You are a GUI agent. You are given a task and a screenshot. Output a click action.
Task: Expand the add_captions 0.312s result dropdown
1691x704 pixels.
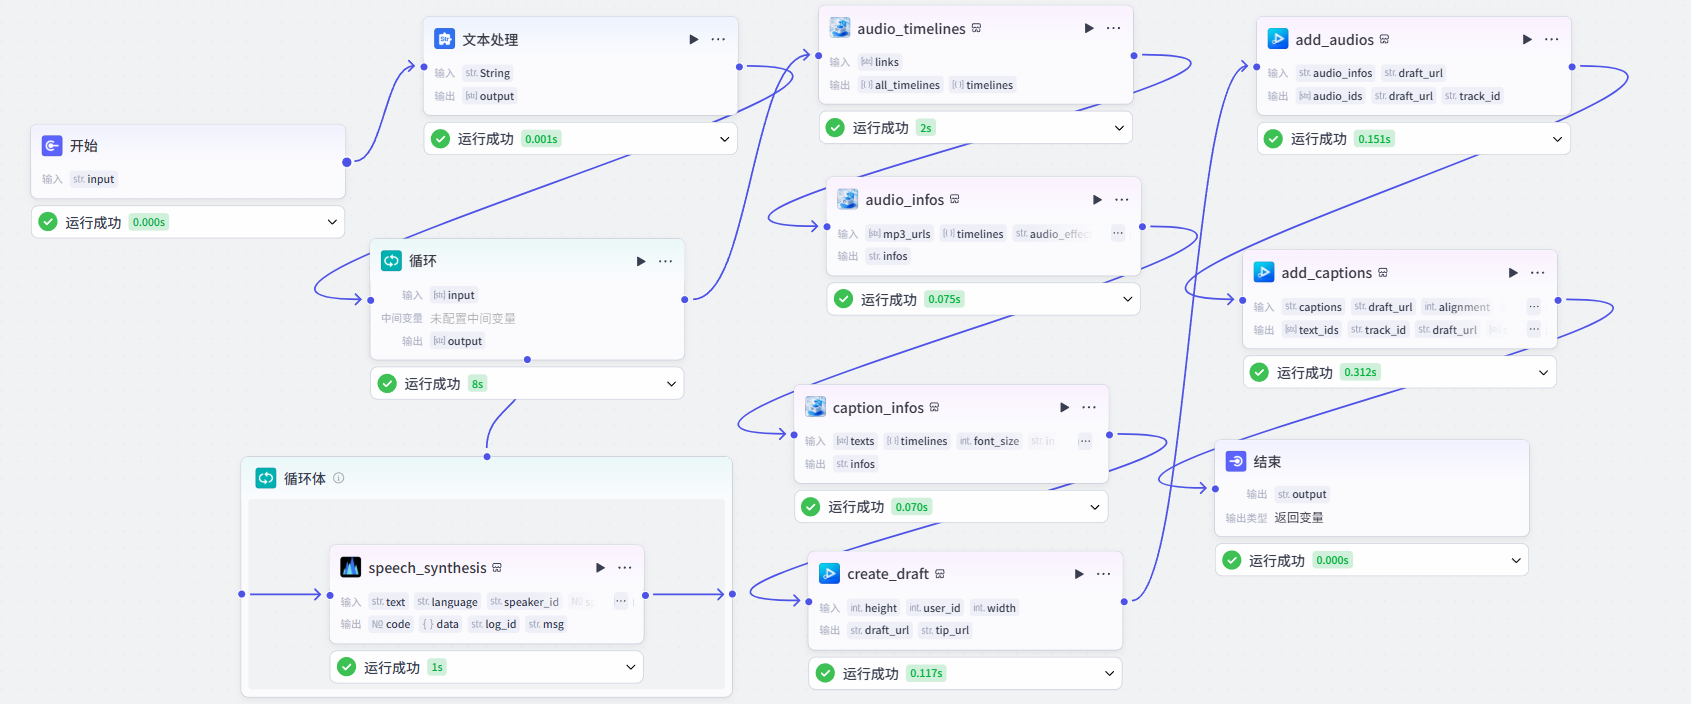(x=1543, y=372)
